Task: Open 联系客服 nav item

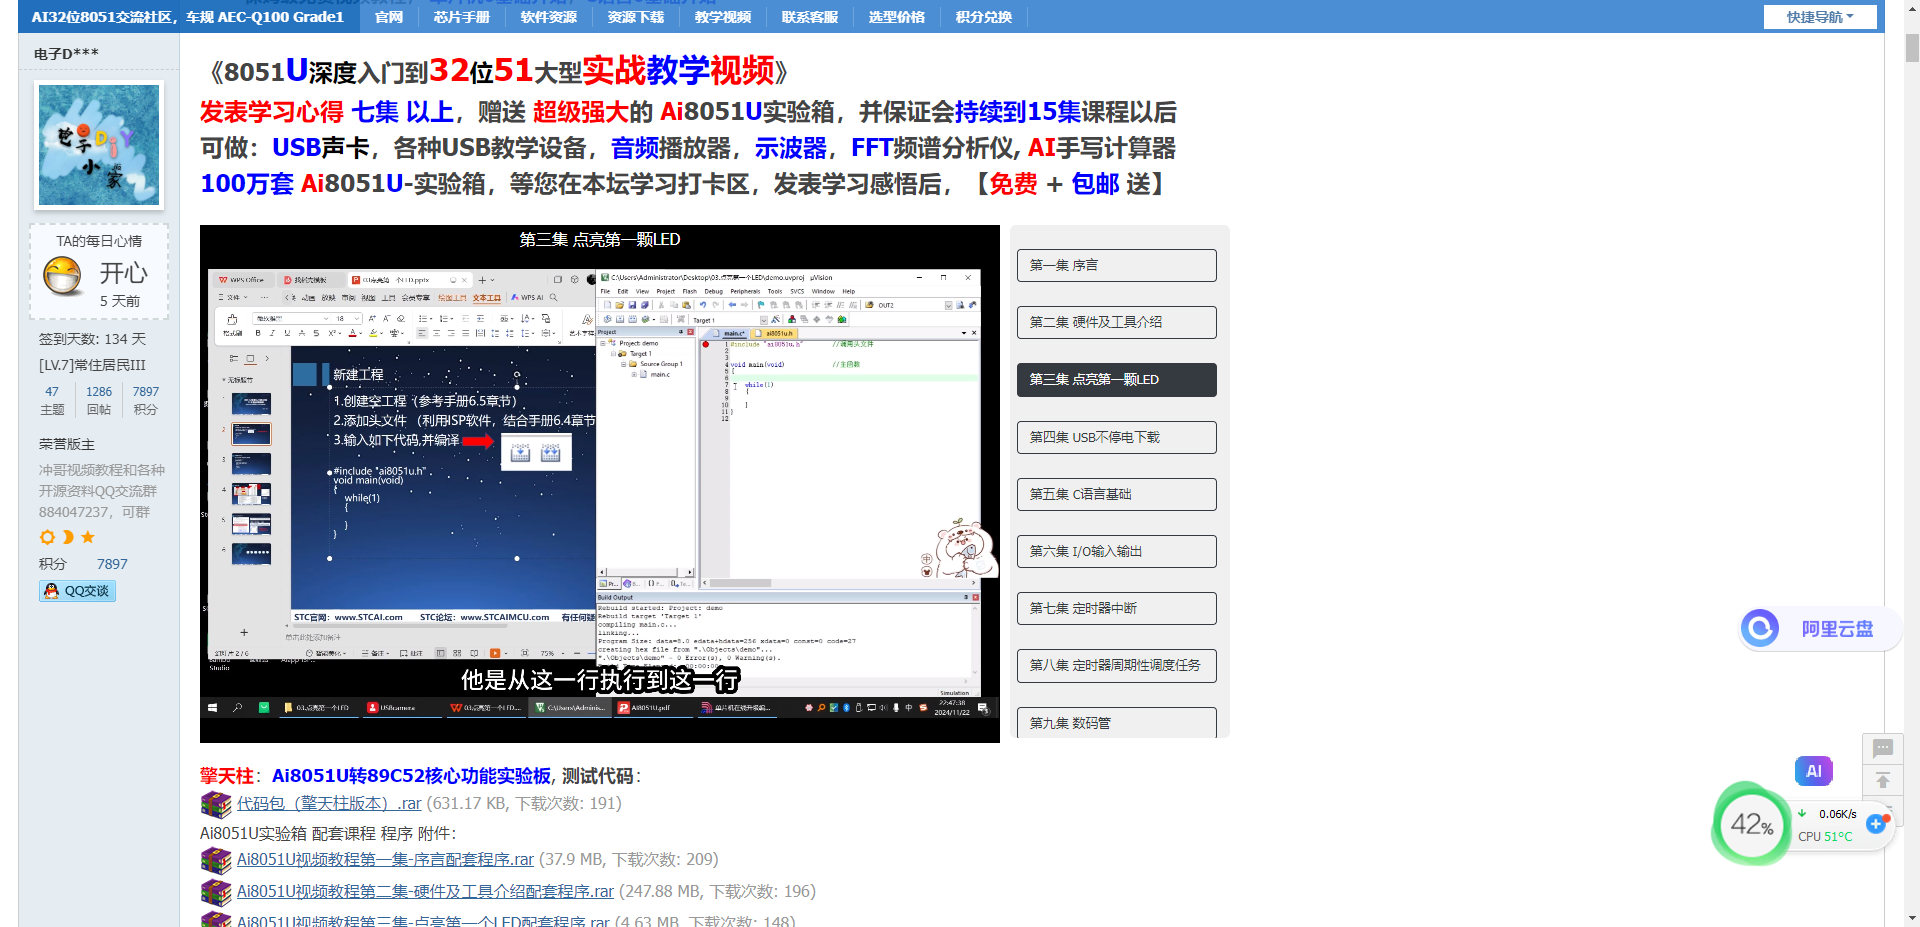Action: (809, 17)
